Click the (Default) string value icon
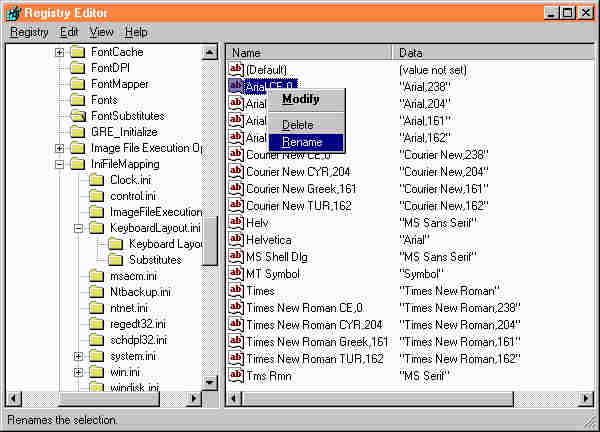This screenshot has width=600, height=432. point(236,69)
